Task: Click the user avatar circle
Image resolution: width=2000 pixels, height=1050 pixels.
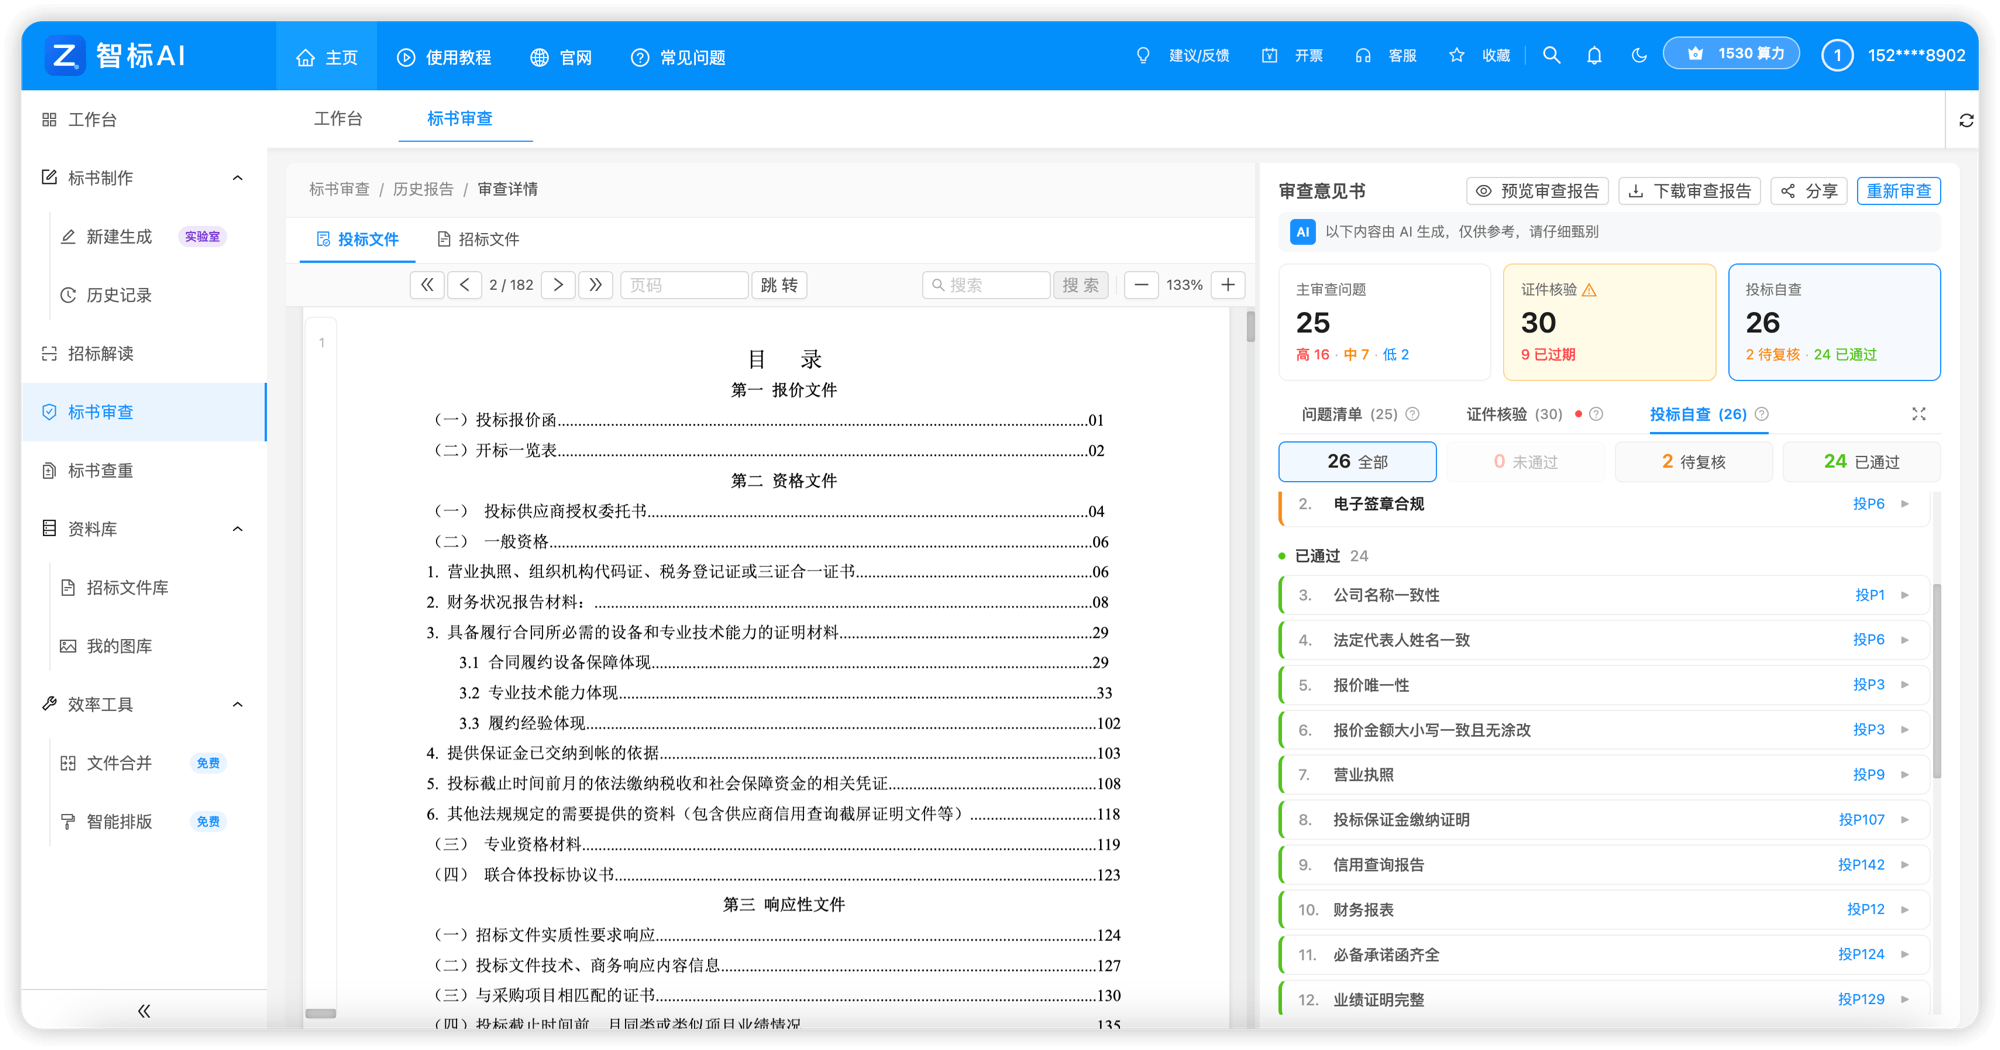Action: tap(1837, 56)
